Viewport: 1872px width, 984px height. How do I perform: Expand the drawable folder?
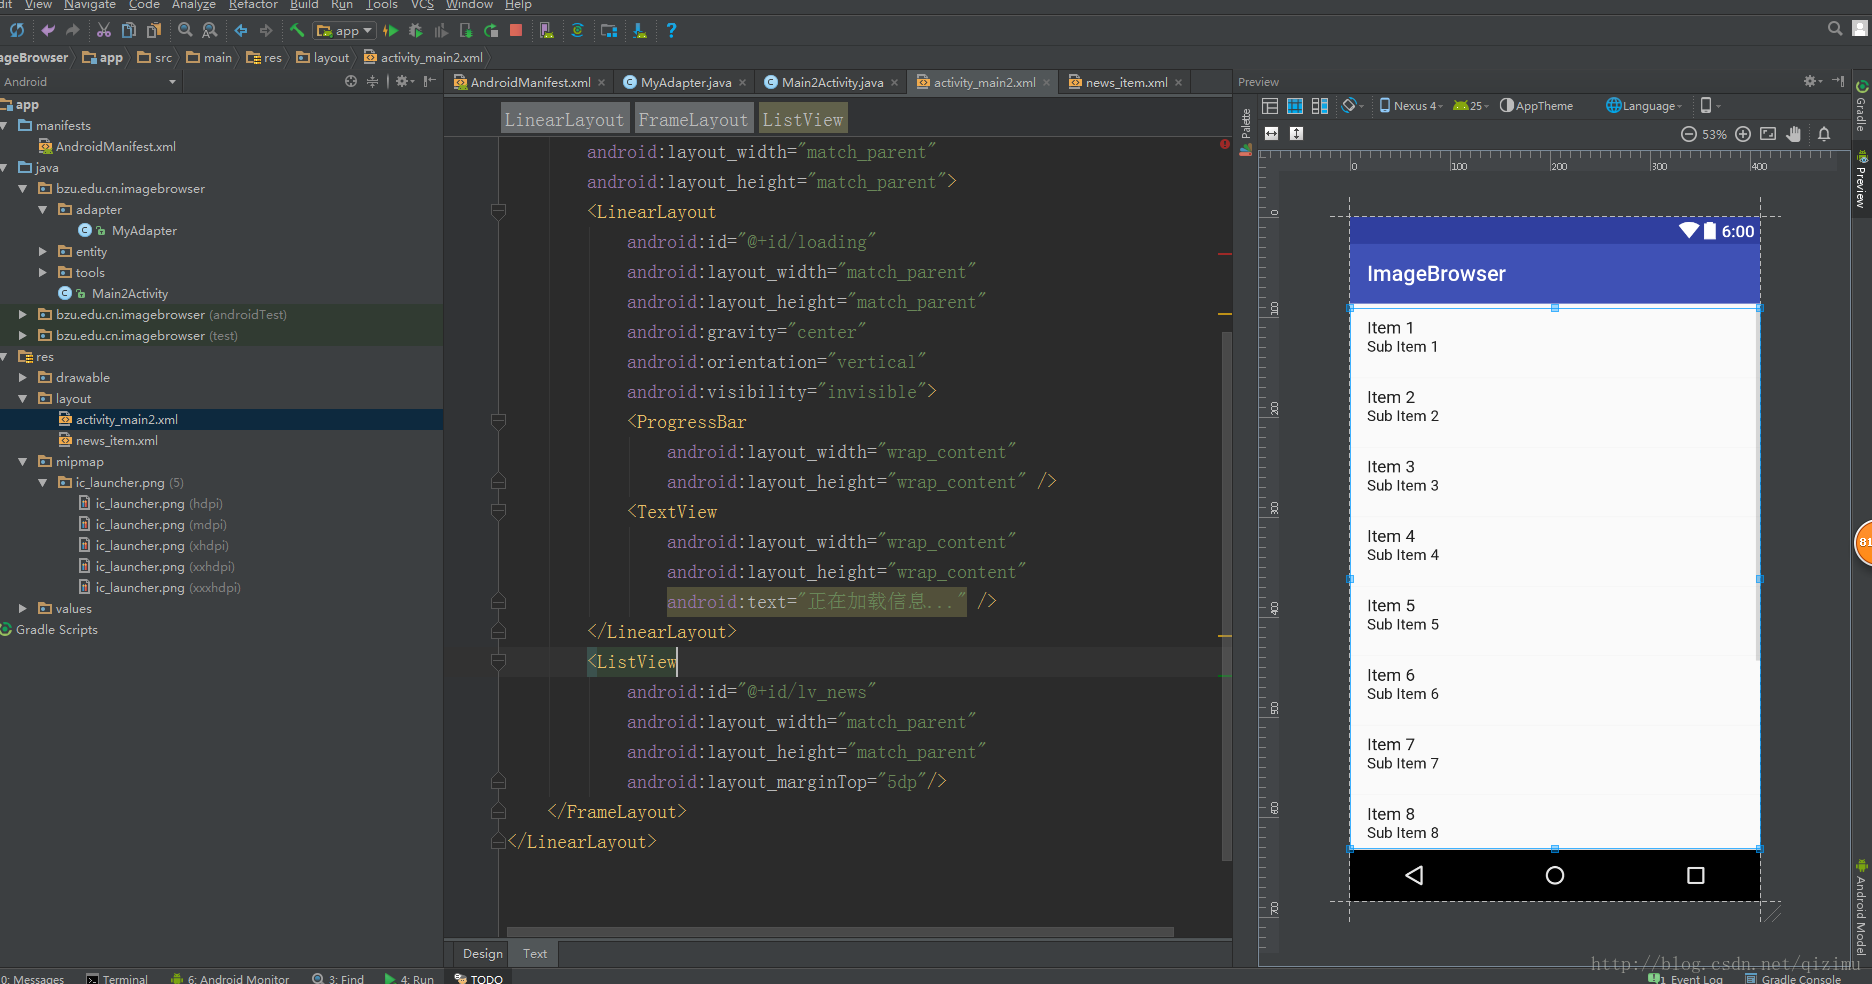(23, 378)
